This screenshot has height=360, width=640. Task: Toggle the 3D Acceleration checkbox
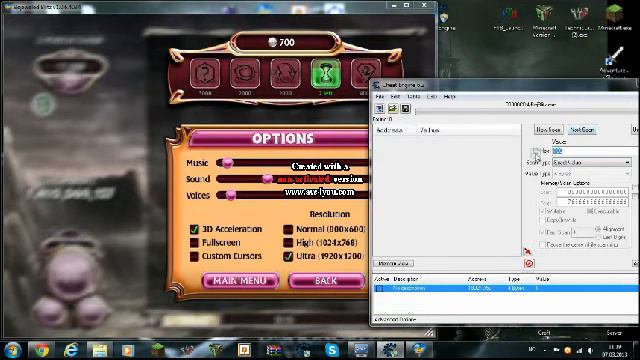pyautogui.click(x=194, y=229)
